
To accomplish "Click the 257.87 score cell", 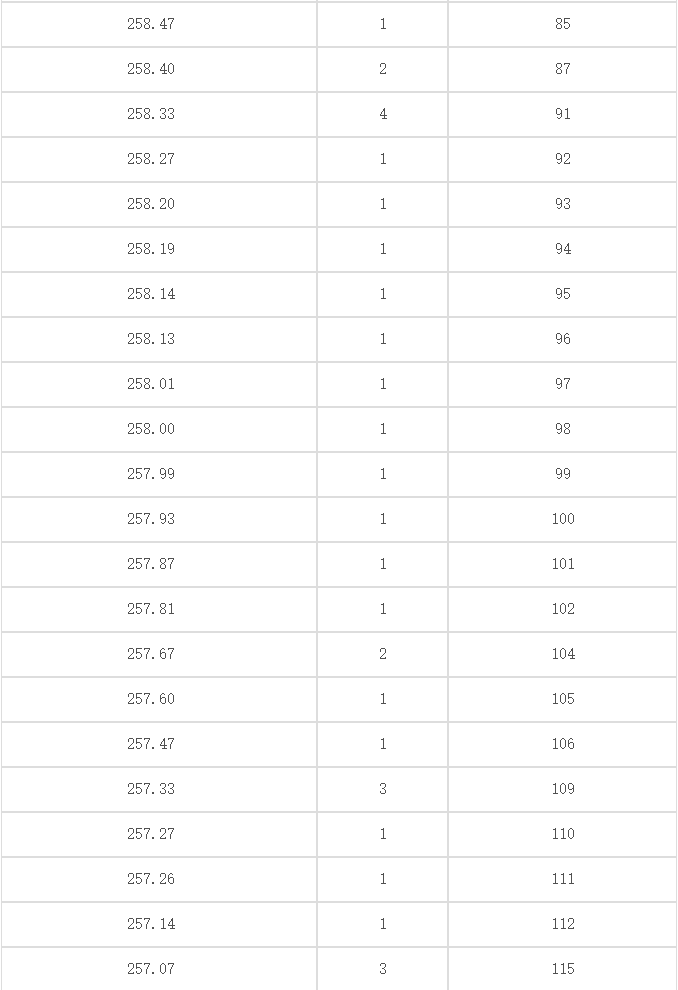I will click(151, 564).
